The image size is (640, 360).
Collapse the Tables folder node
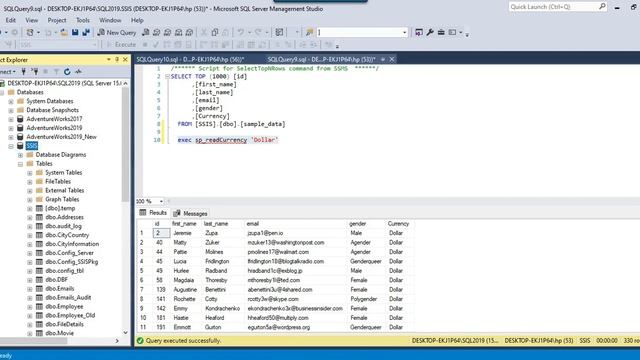coord(20,164)
